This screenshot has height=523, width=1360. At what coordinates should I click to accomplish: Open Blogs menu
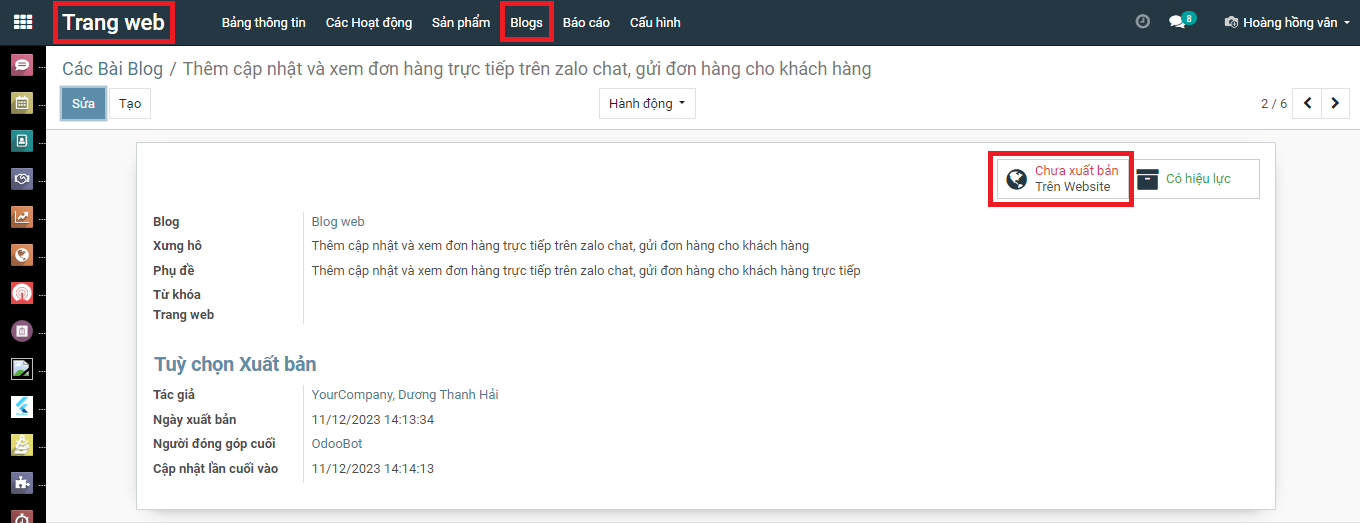pos(526,22)
